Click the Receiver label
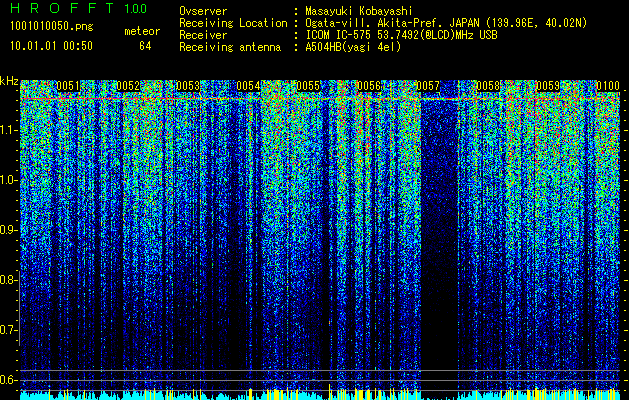 click(203, 35)
